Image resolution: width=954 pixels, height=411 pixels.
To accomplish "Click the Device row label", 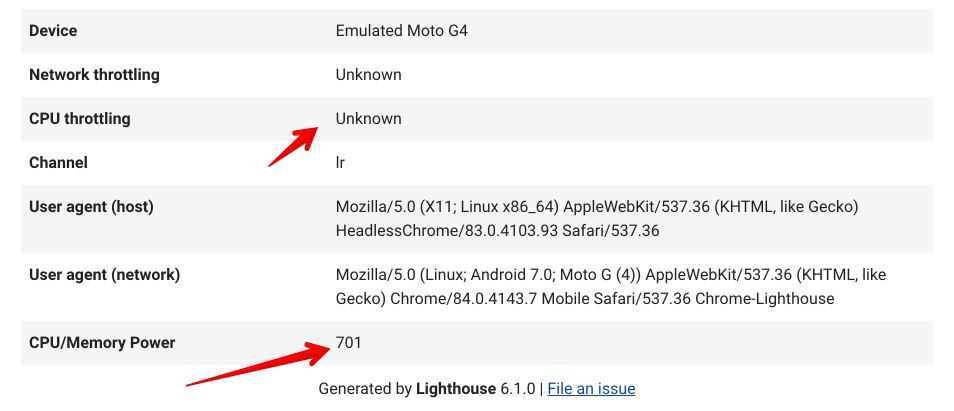I will pos(53,30).
